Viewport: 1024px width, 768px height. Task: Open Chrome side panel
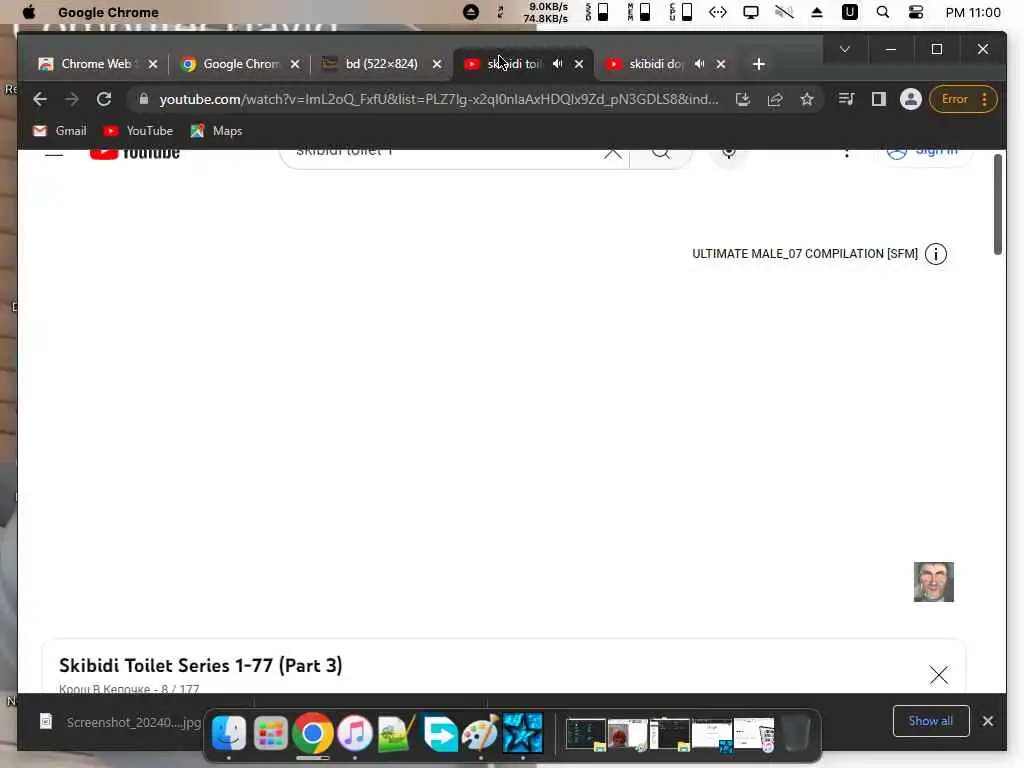[x=878, y=99]
